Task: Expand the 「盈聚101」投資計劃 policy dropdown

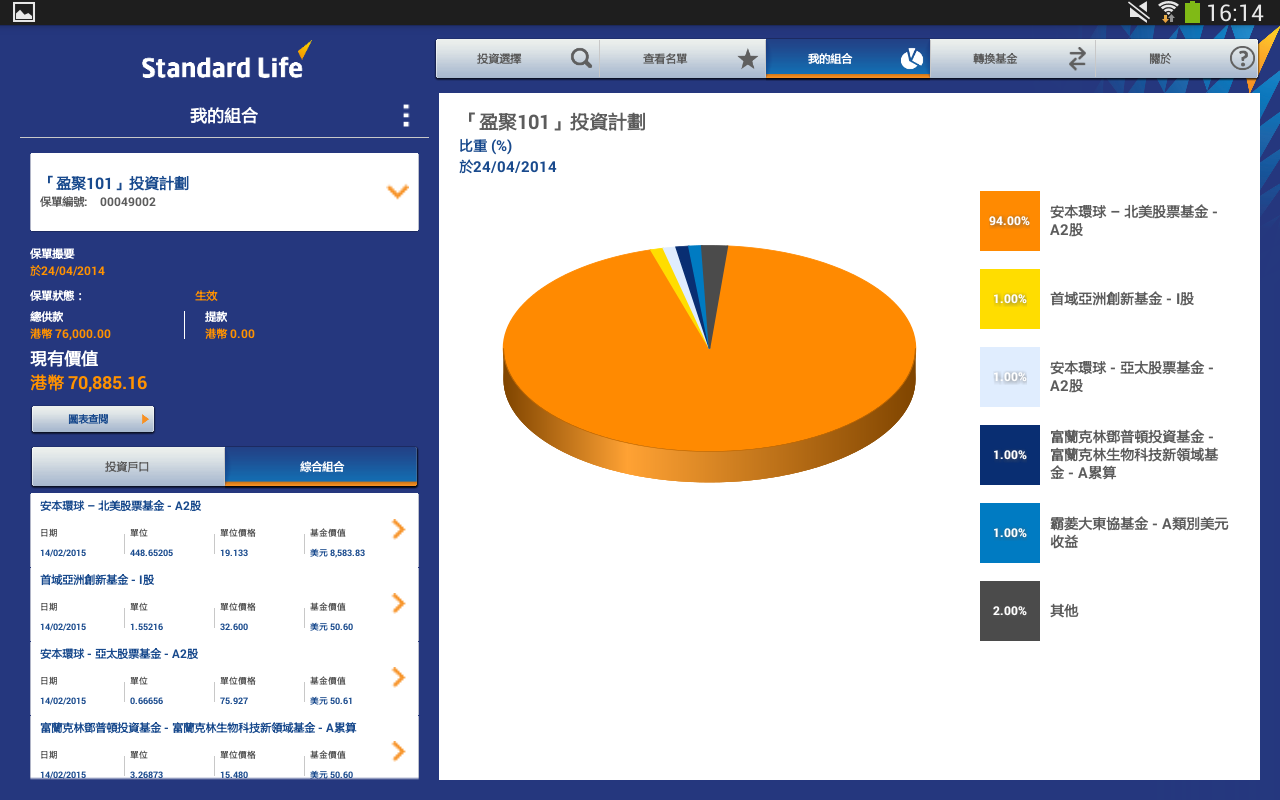Action: tap(397, 191)
